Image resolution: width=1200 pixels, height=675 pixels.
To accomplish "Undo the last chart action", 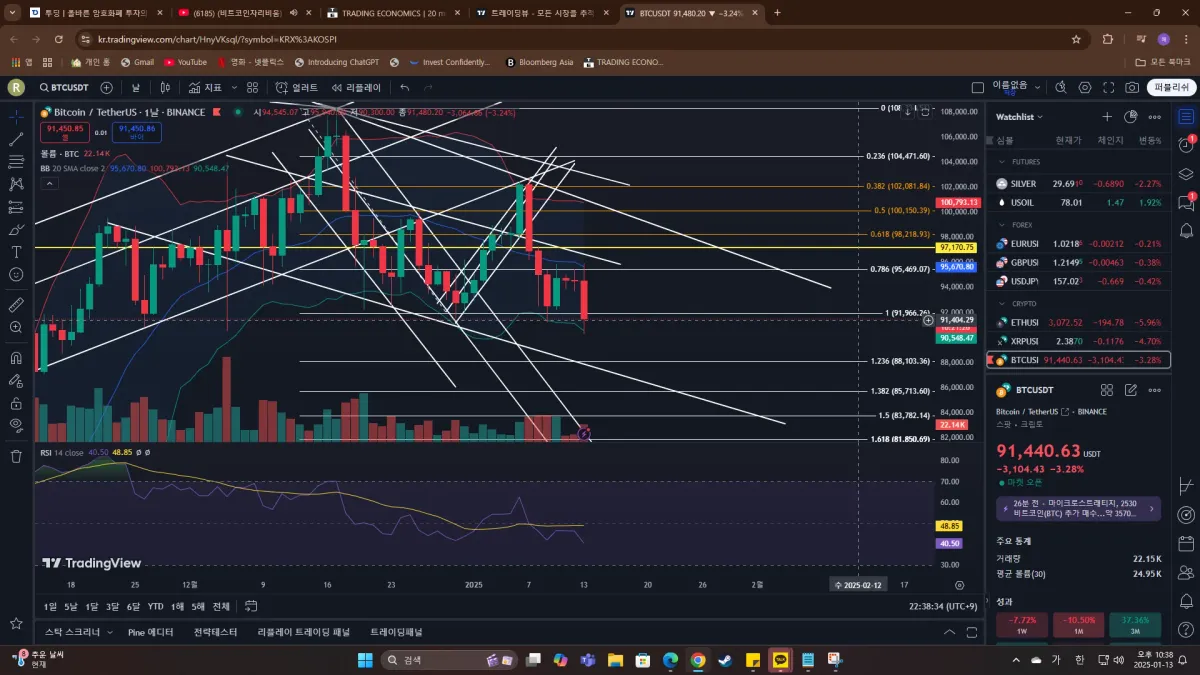I will 405,88.
